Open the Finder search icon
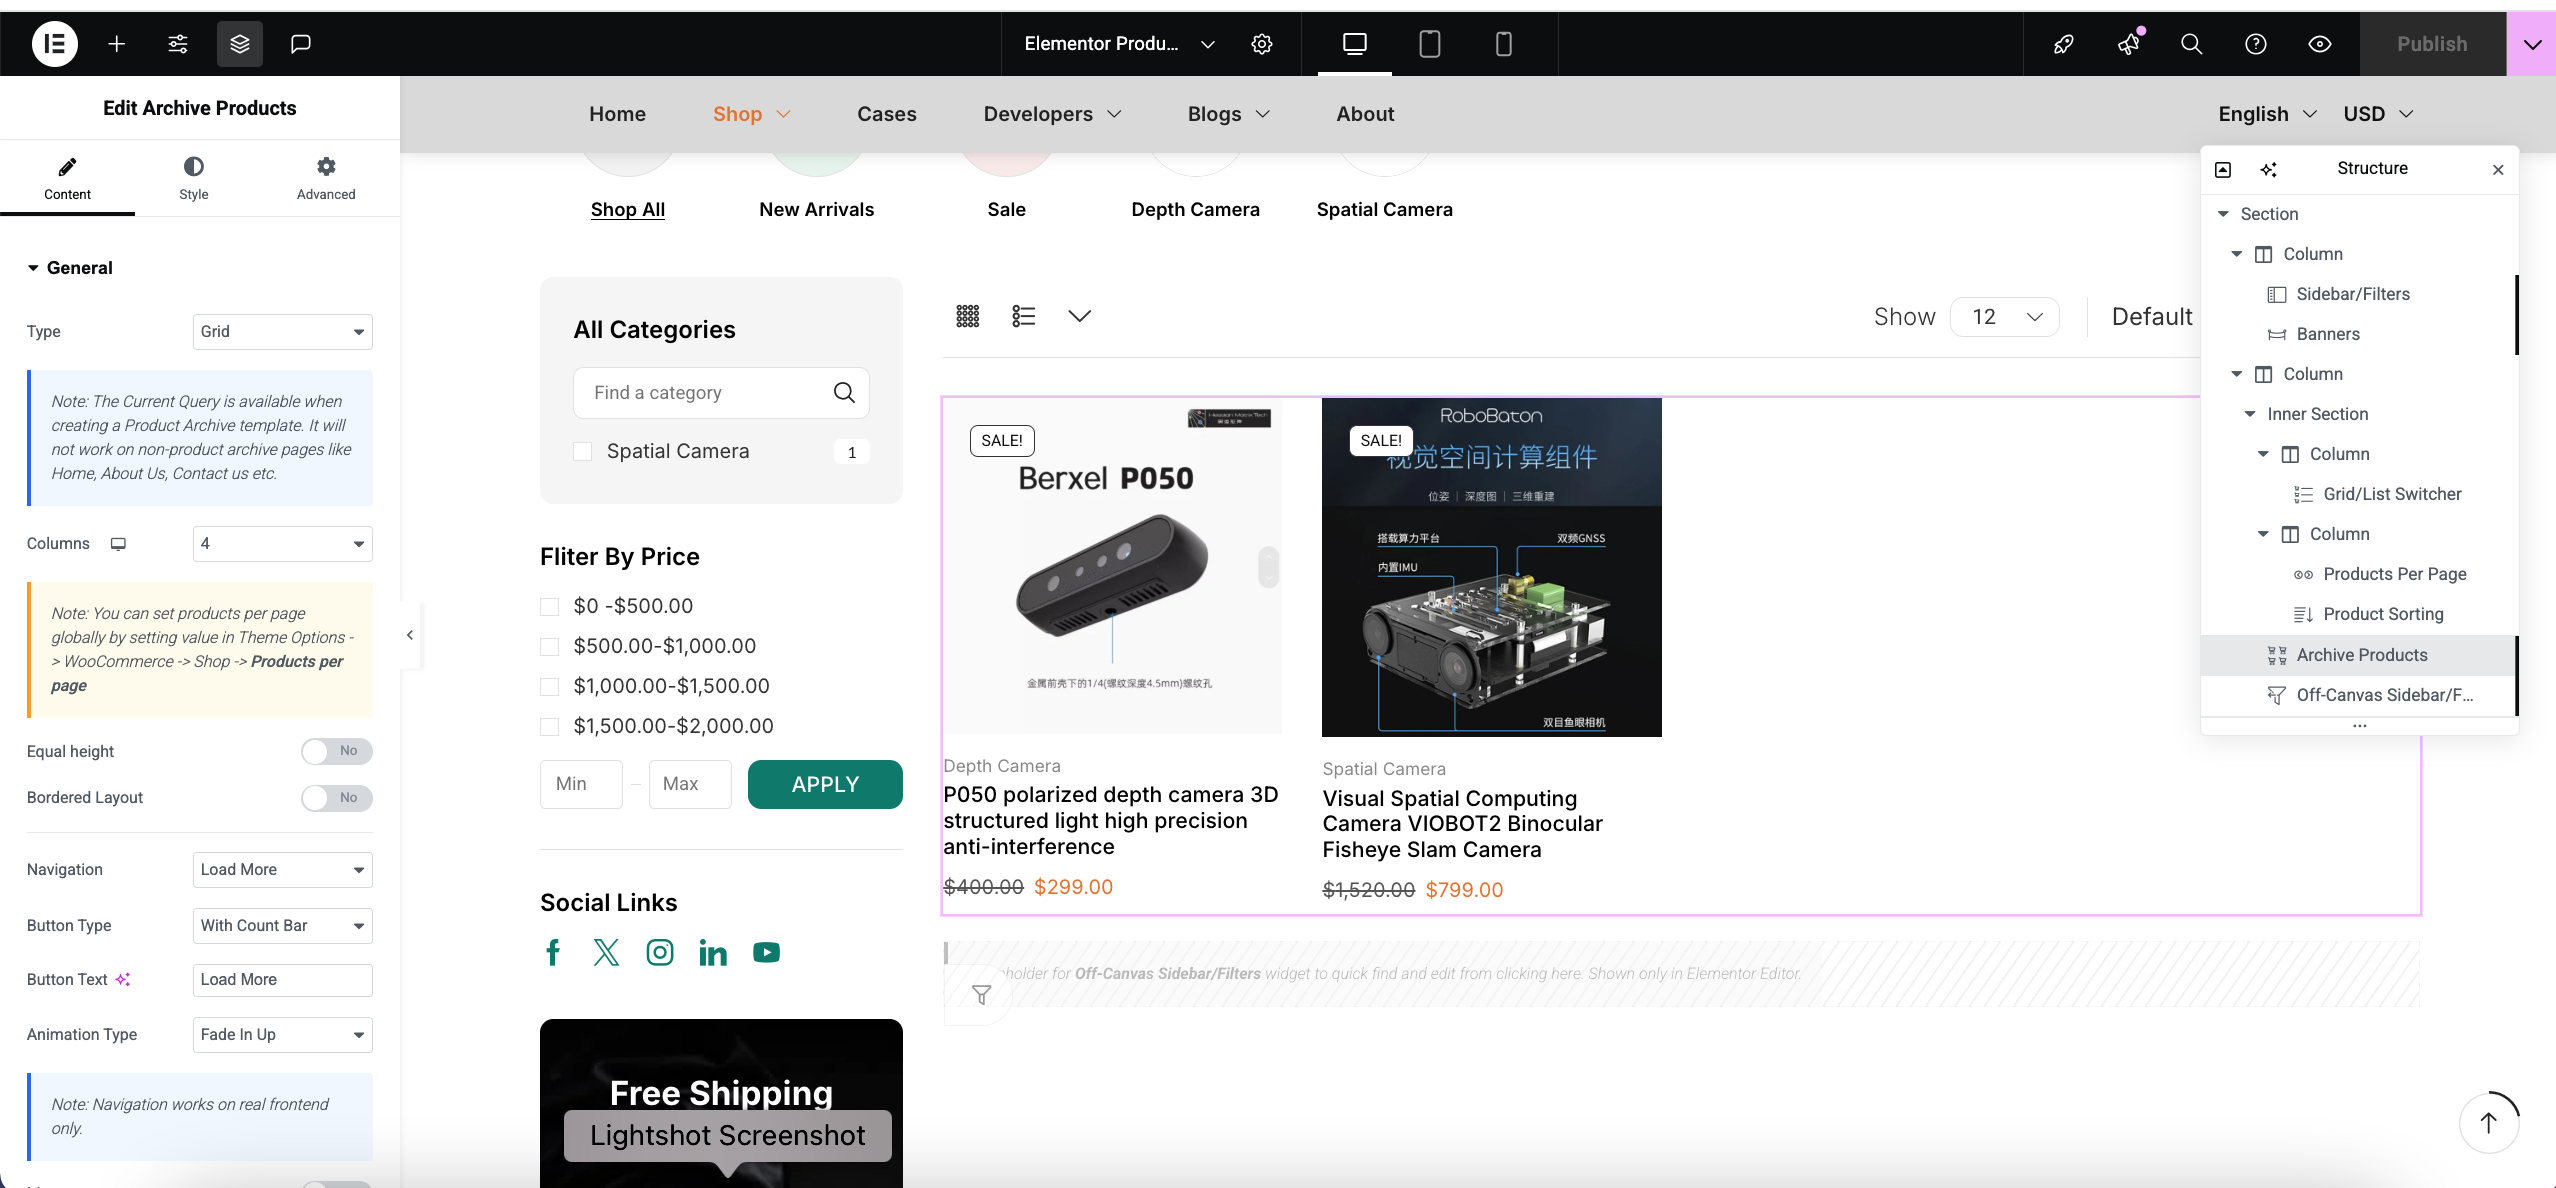 (2192, 44)
